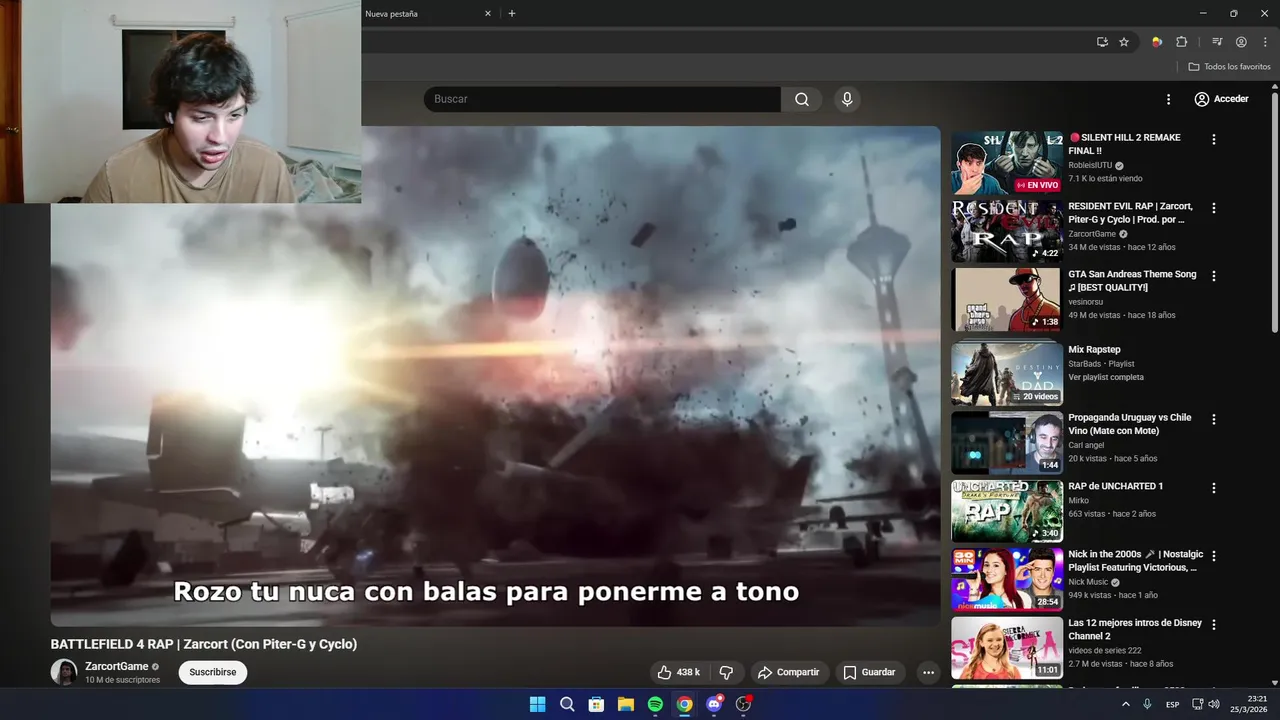
Task: Open OBS Studio from taskbar
Action: point(743,704)
